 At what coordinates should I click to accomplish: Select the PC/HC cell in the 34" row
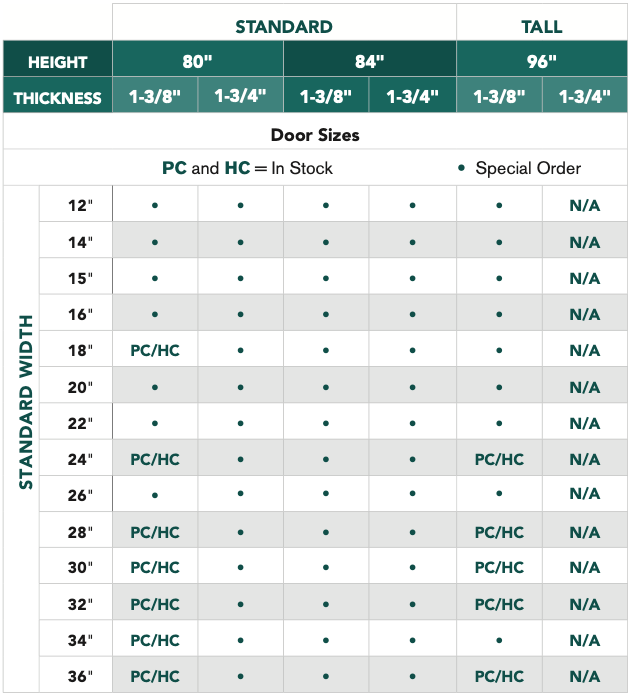point(155,640)
